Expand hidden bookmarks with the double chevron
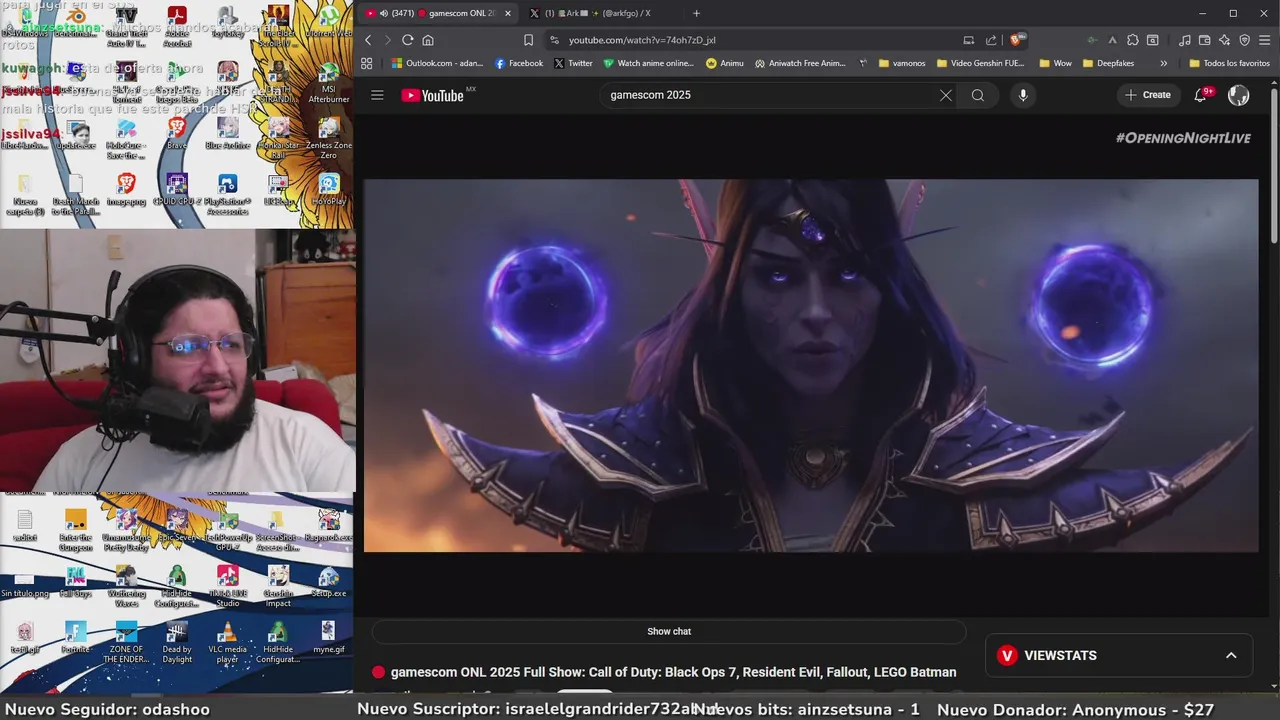 click(x=1163, y=63)
